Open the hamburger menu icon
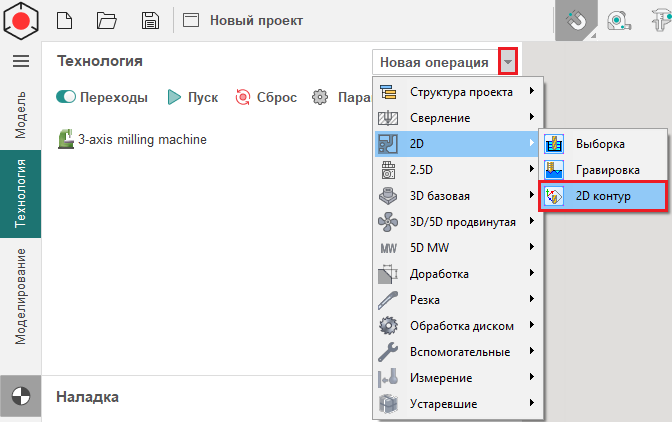 [x=20, y=61]
